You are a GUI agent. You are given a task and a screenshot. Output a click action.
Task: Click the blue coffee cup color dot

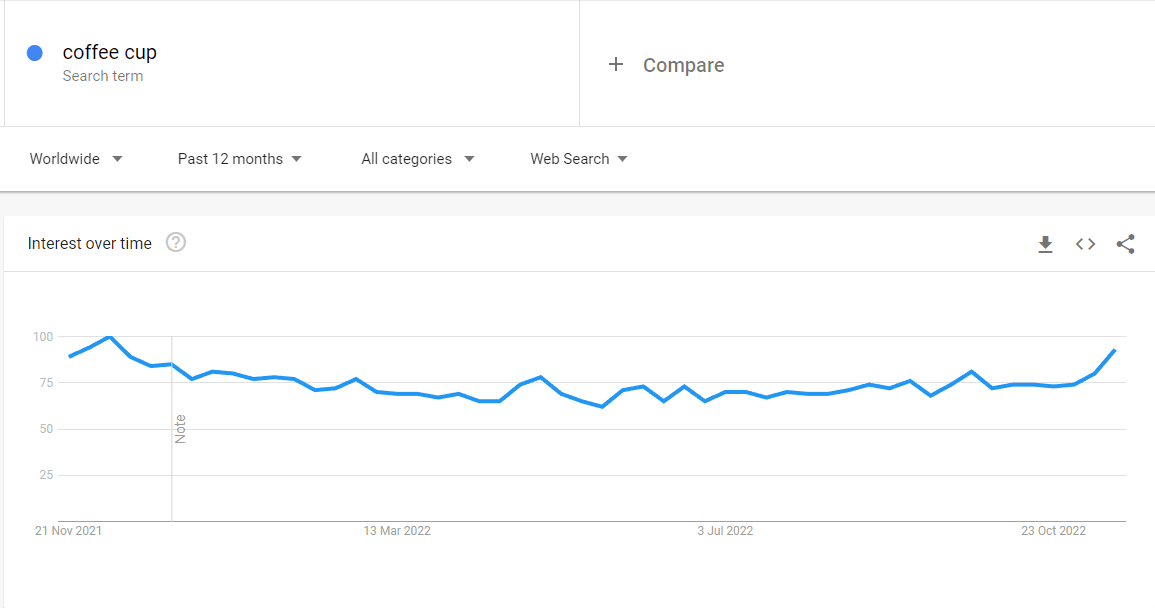(x=35, y=53)
